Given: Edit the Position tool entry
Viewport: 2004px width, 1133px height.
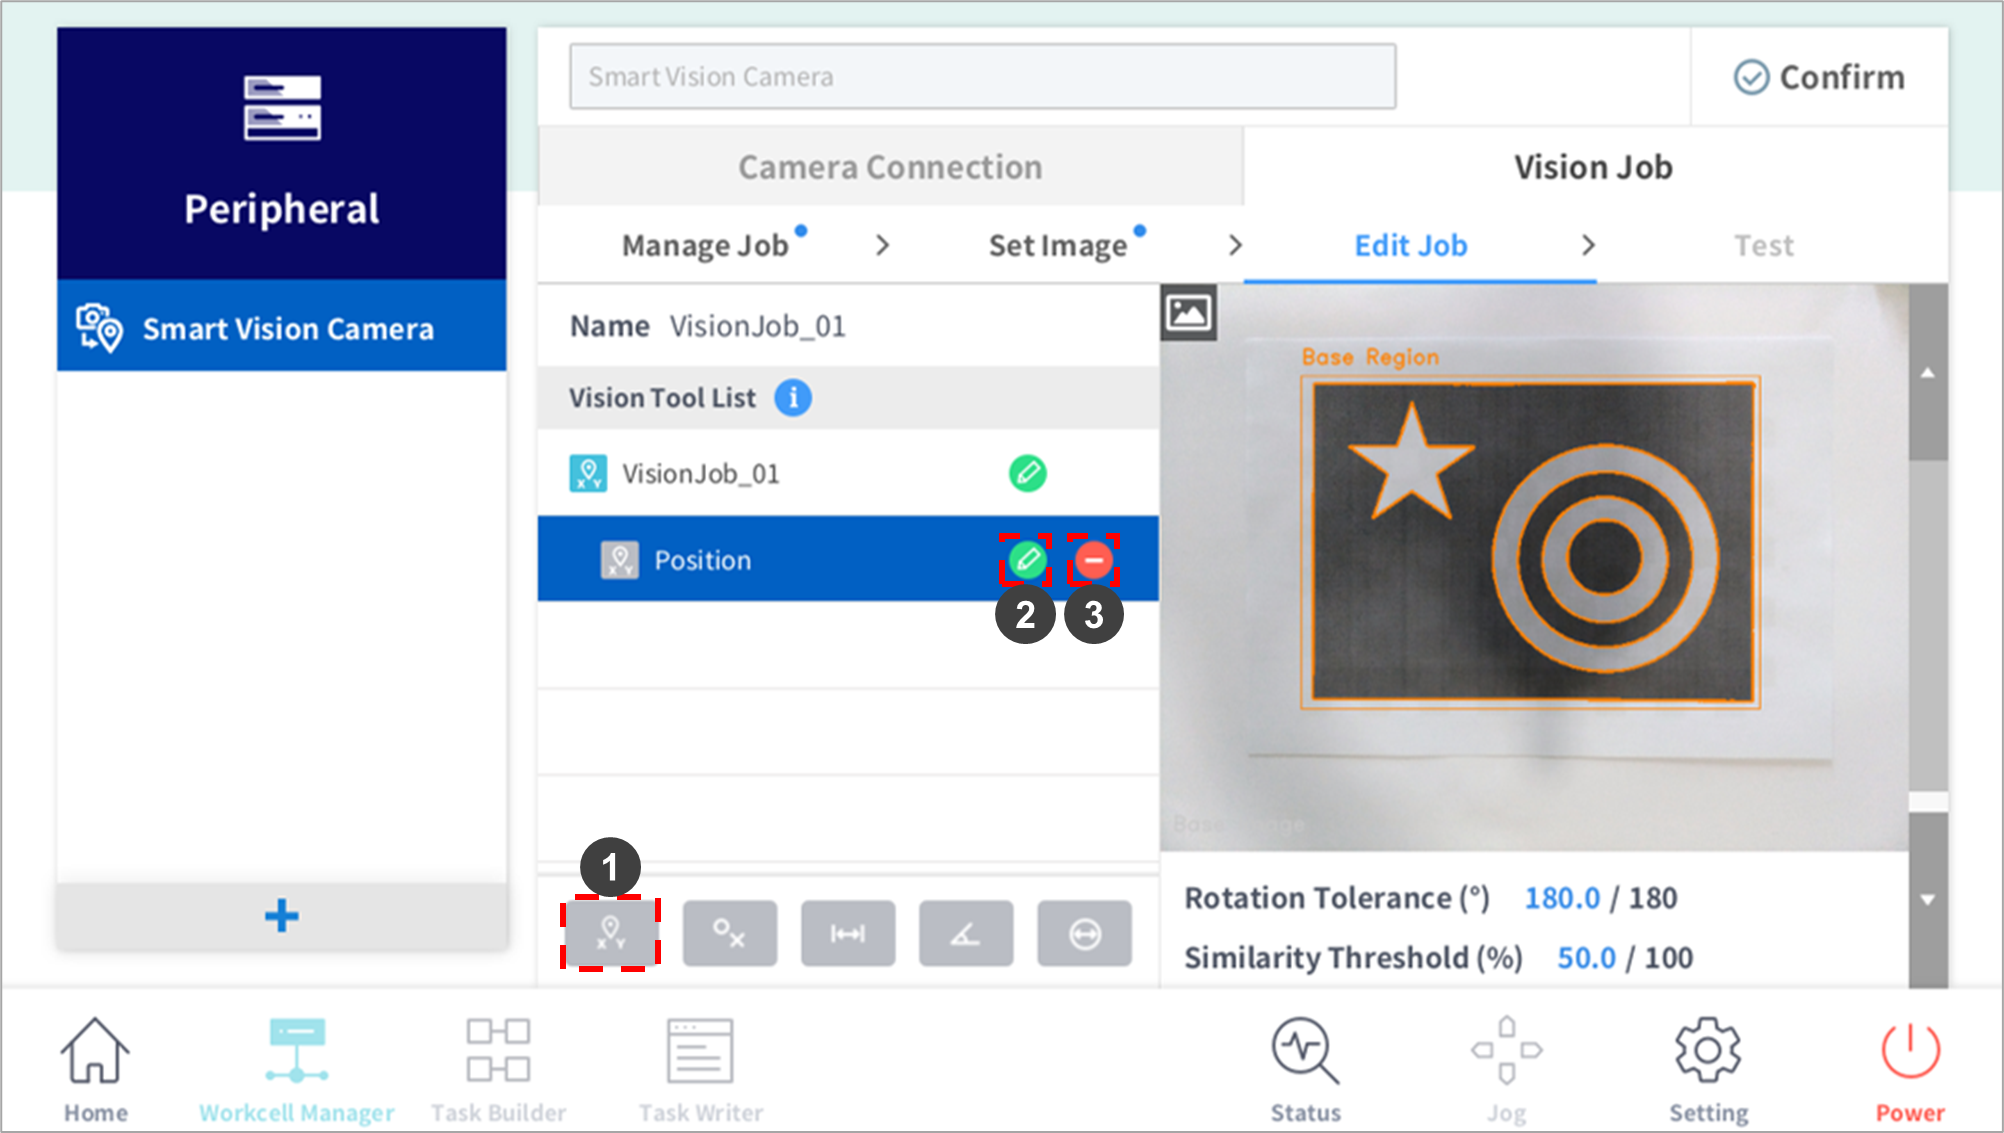Looking at the screenshot, I should click(x=1026, y=560).
